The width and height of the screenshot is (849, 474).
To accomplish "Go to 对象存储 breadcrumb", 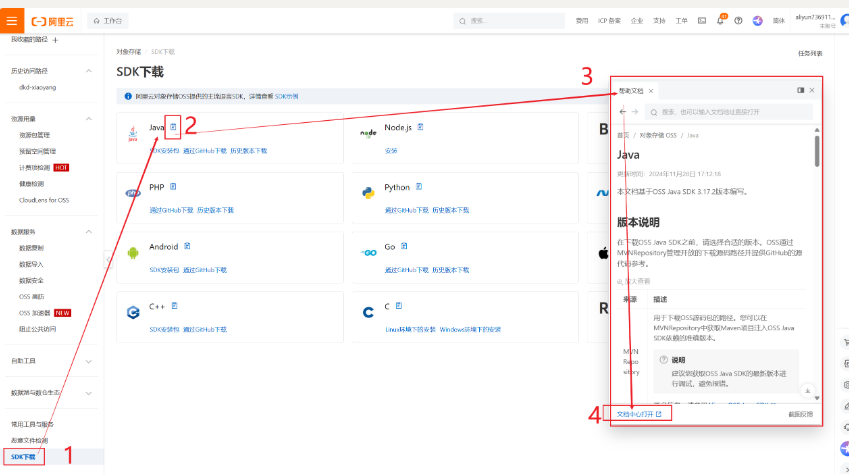I will 128,52.
